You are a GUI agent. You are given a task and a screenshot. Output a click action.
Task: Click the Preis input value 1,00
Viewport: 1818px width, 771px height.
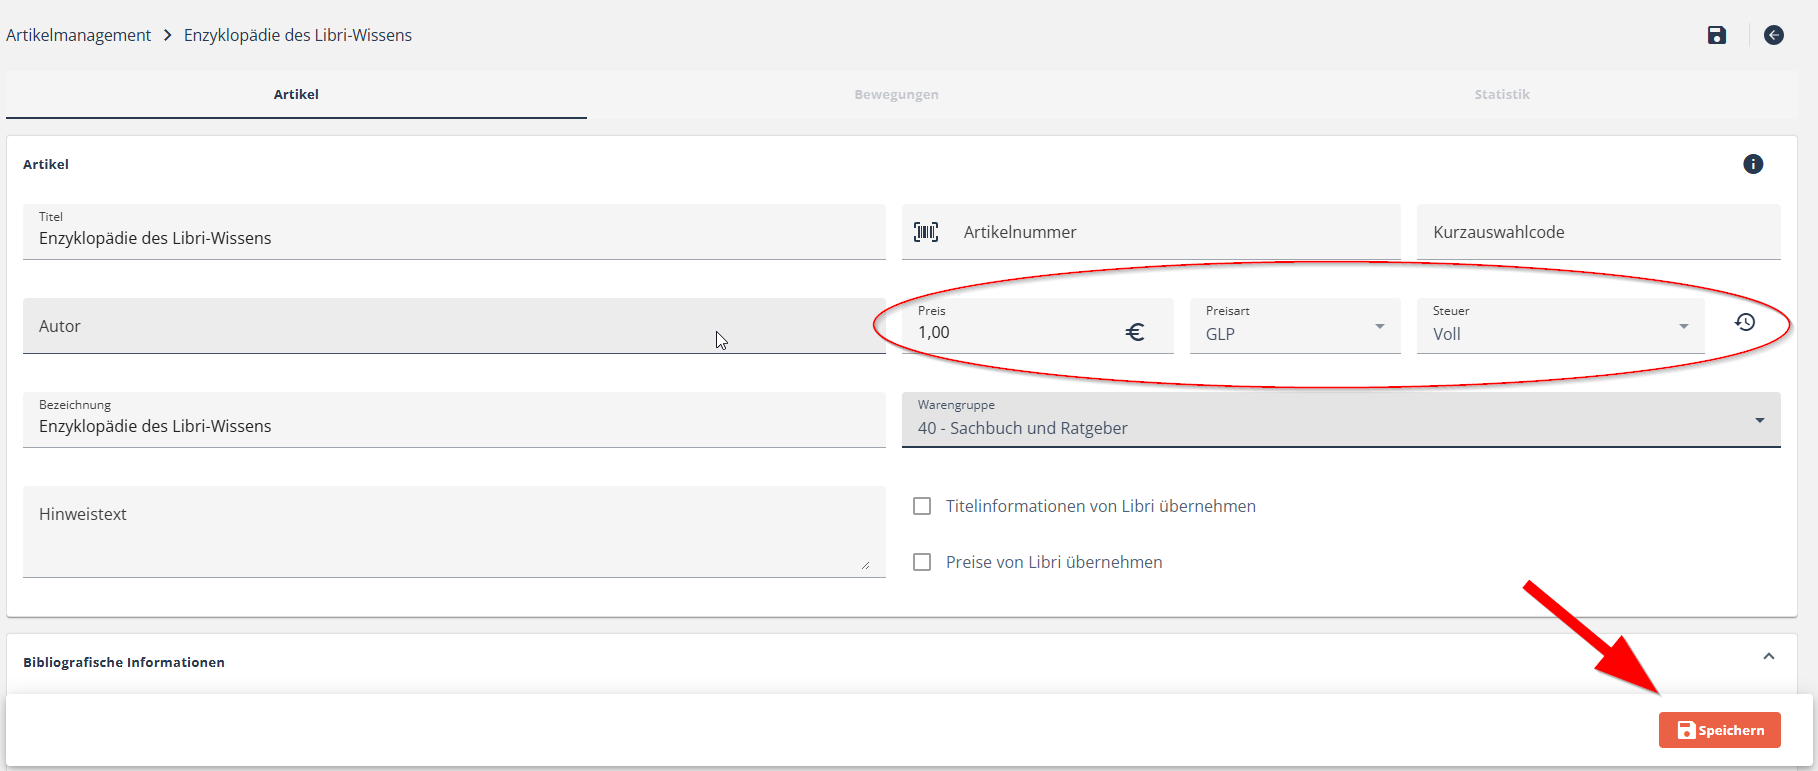point(934,333)
